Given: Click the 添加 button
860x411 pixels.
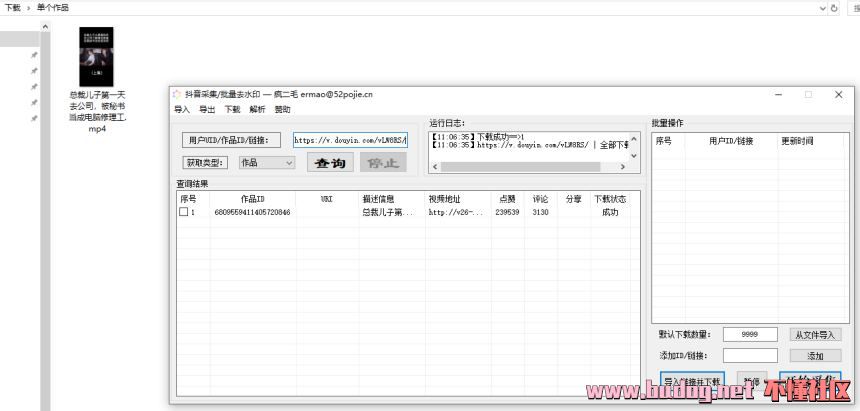Looking at the screenshot, I should pyautogui.click(x=815, y=355).
